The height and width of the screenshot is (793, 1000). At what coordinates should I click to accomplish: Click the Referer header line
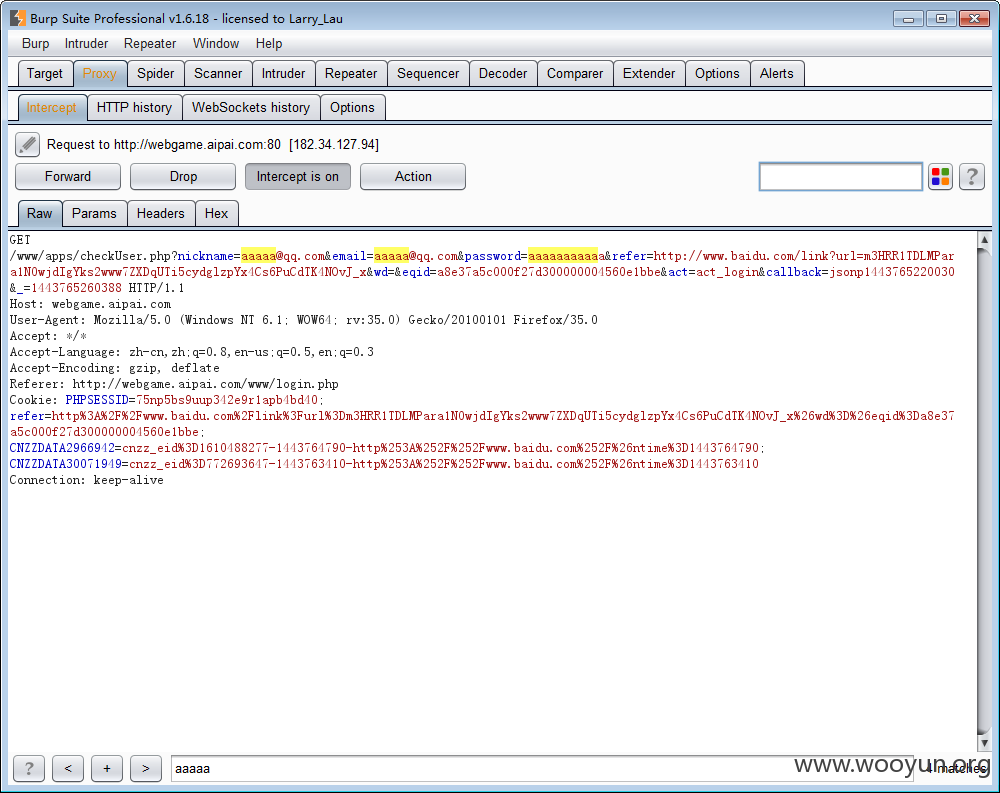click(173, 384)
